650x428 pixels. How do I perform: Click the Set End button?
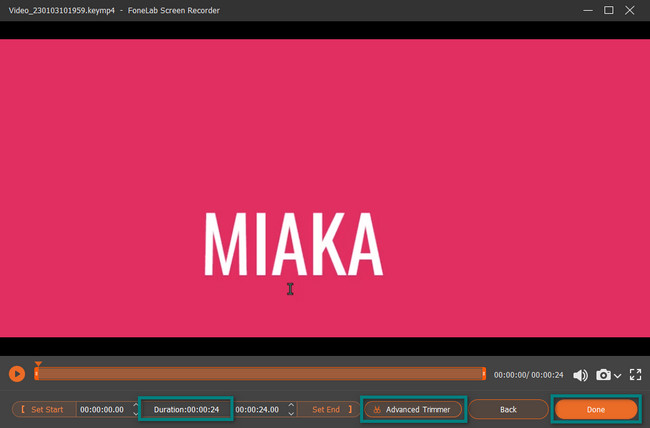330,409
